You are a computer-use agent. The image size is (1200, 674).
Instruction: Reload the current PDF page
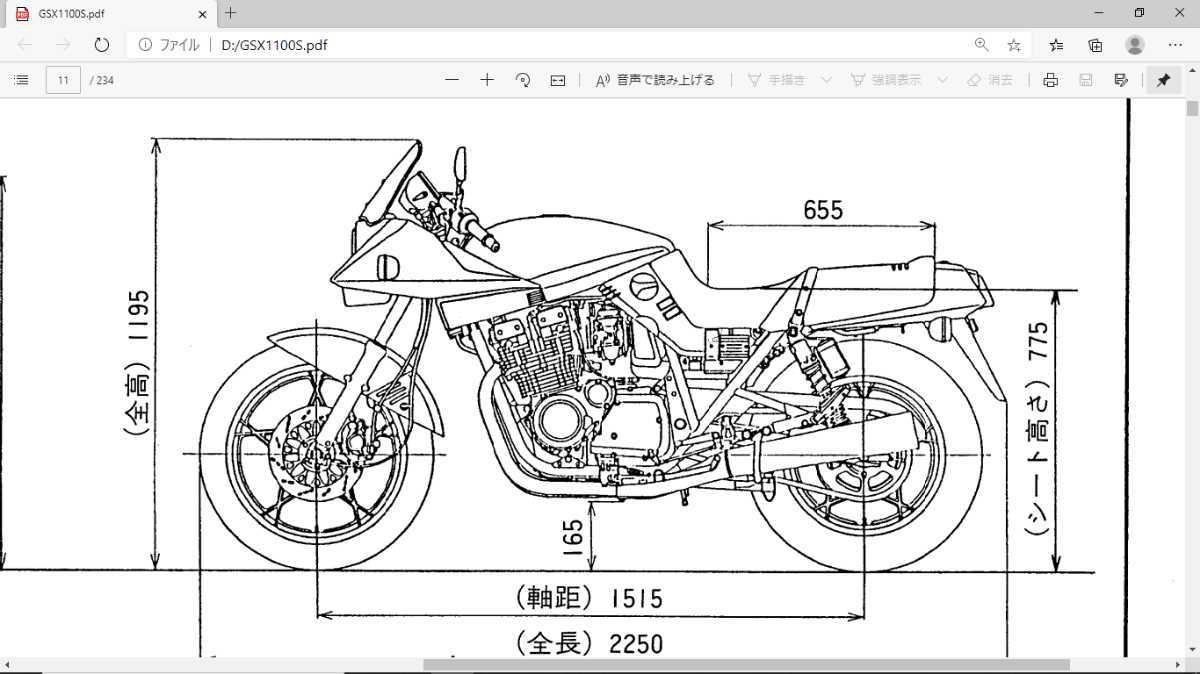(x=101, y=45)
